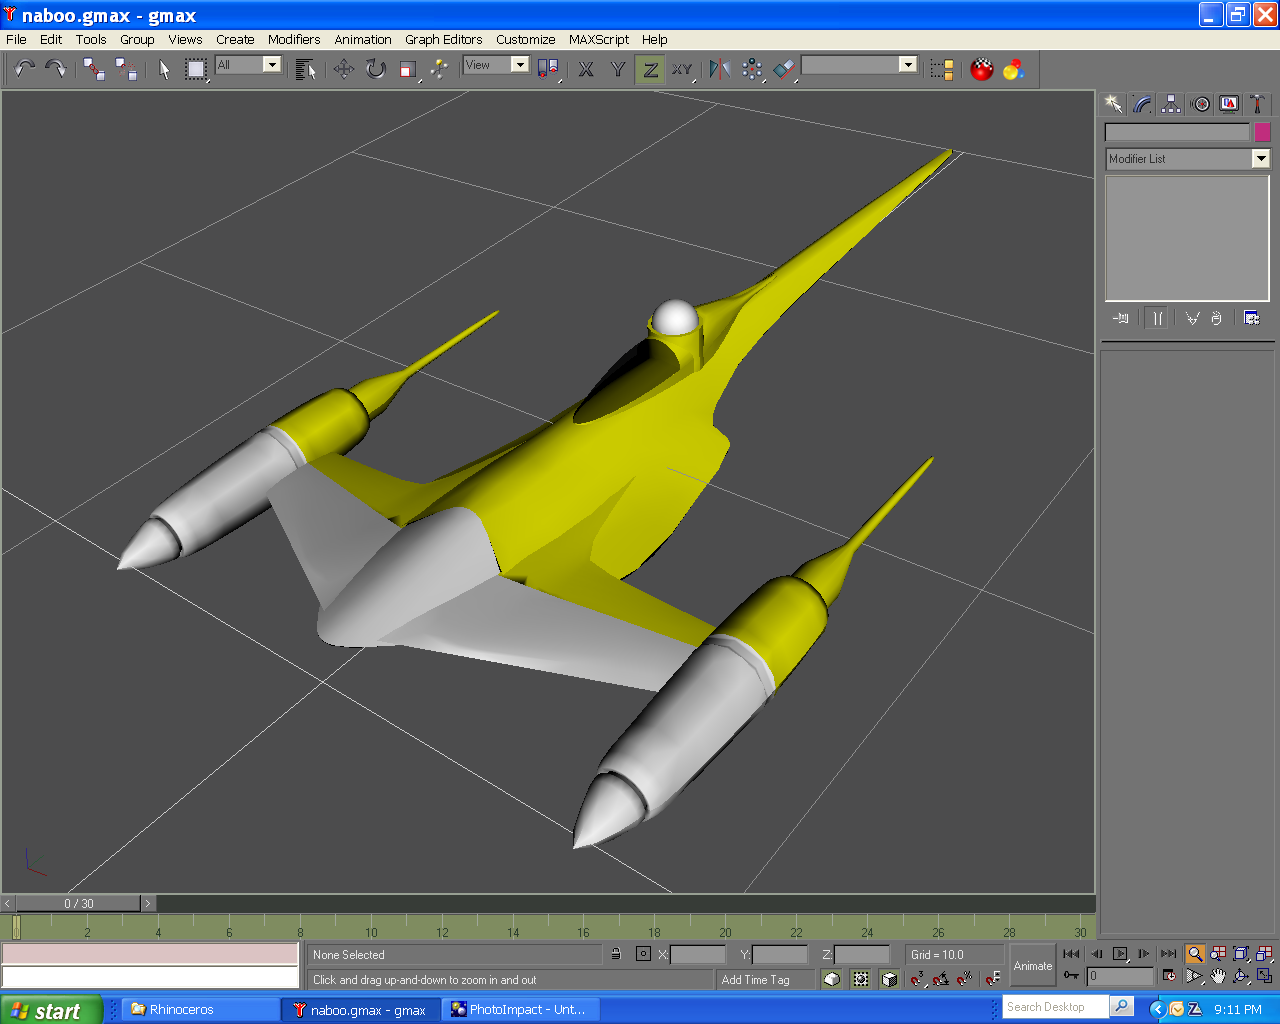Click the X coordinate input field
The image size is (1280, 1024).
click(697, 955)
